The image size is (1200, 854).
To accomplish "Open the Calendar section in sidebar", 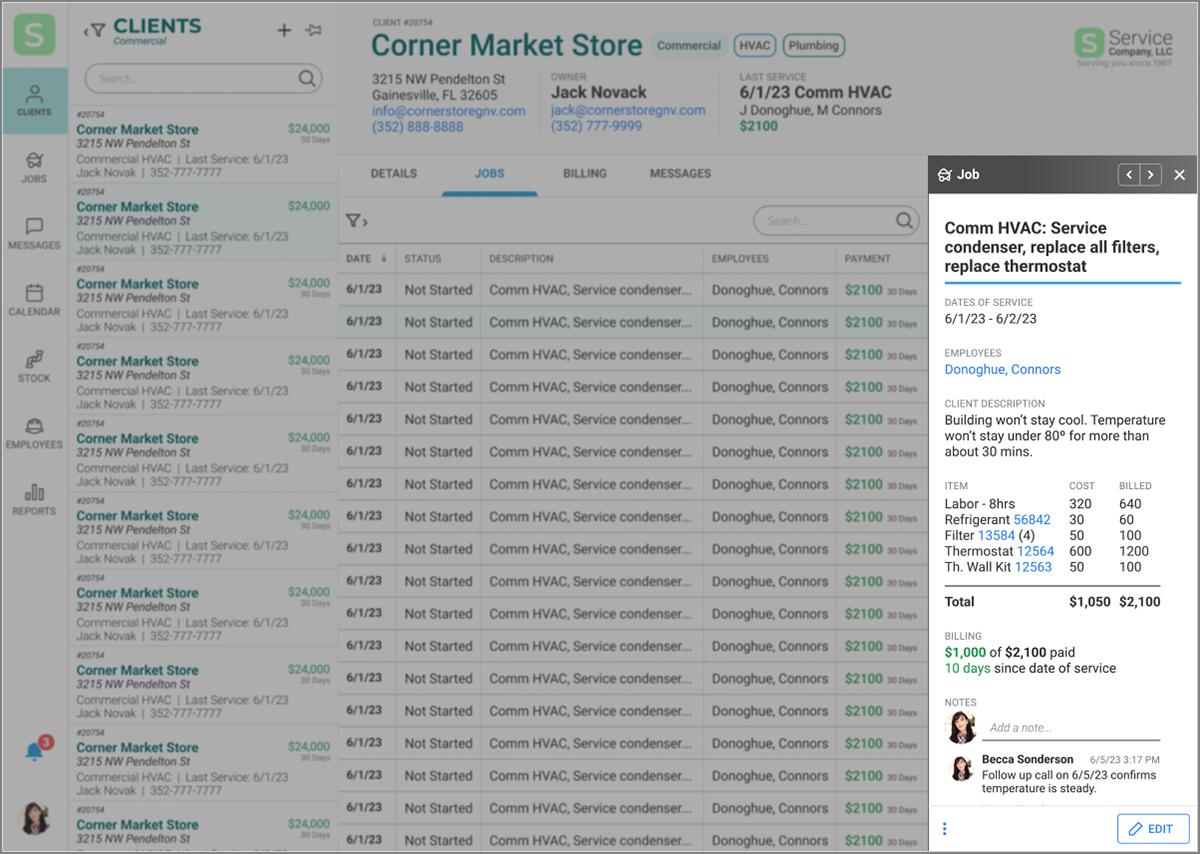I will [x=34, y=300].
